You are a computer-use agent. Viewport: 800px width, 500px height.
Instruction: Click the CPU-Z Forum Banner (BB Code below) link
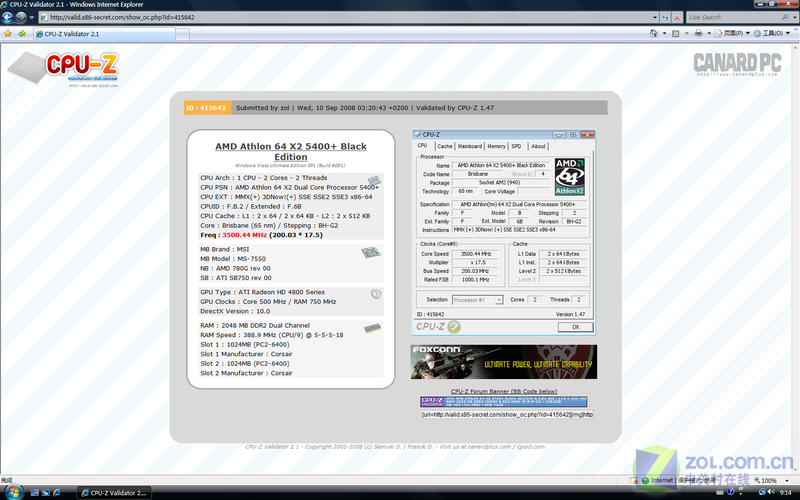[504, 391]
